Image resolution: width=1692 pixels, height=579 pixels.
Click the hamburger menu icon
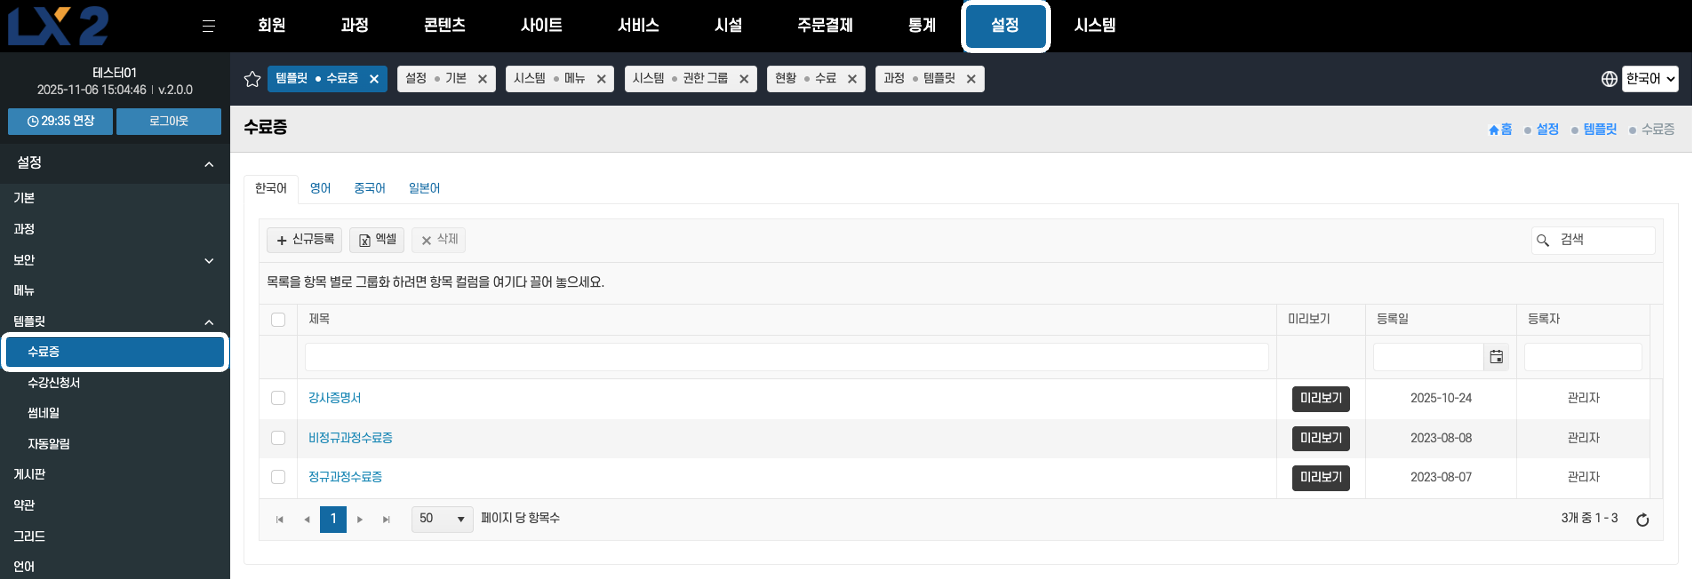[x=208, y=26]
